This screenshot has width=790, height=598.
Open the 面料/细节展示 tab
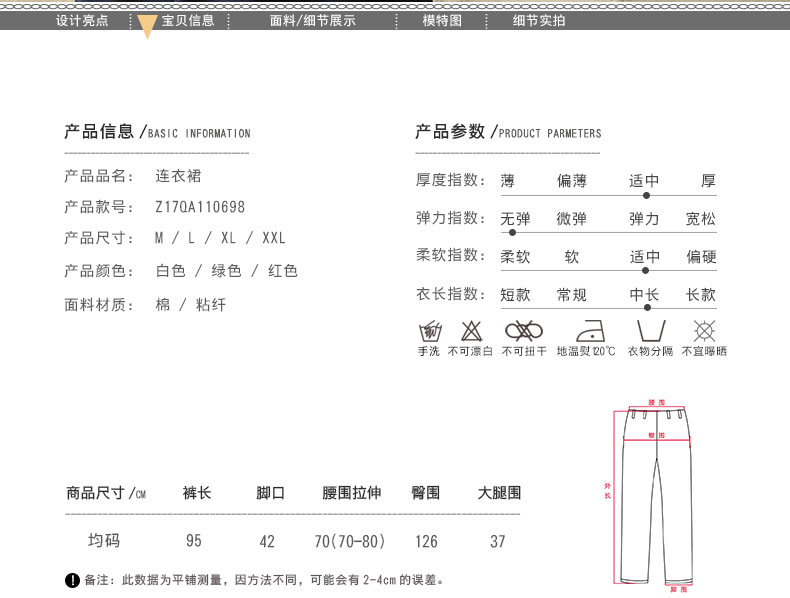pyautogui.click(x=313, y=20)
